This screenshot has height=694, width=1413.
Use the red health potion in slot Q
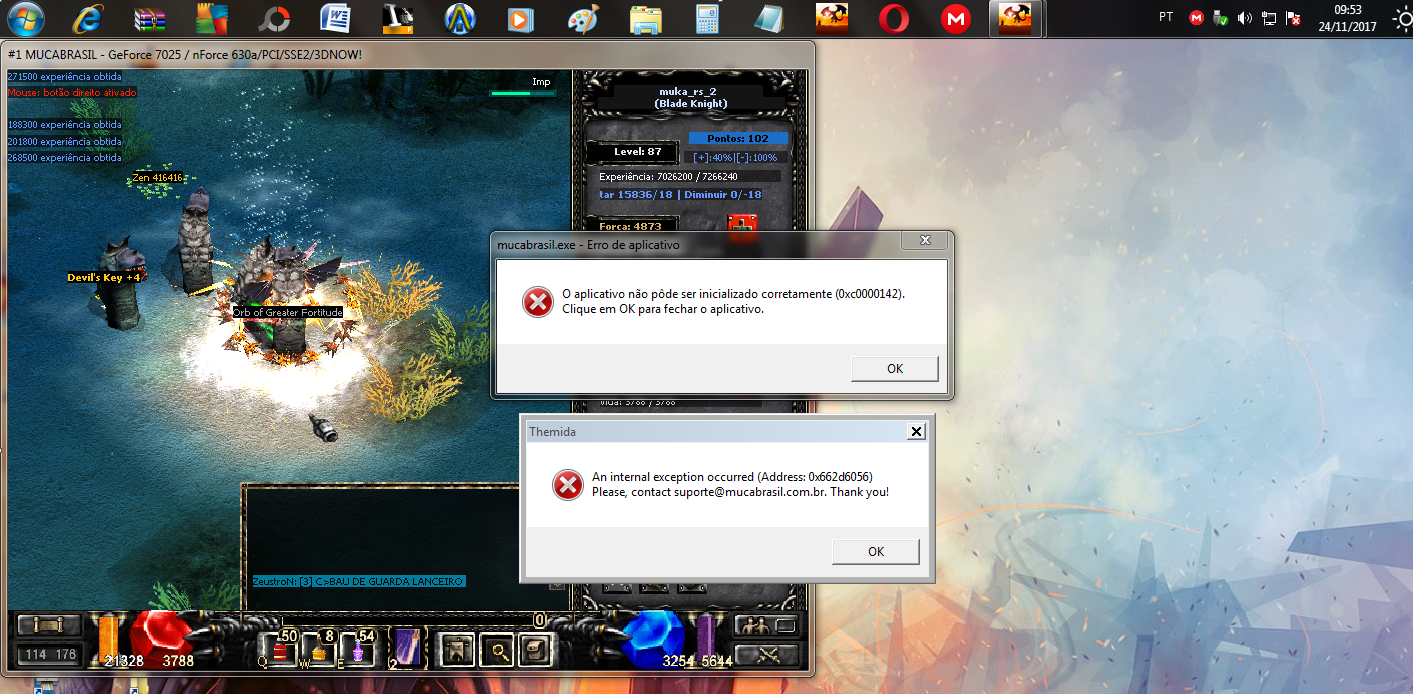point(279,650)
